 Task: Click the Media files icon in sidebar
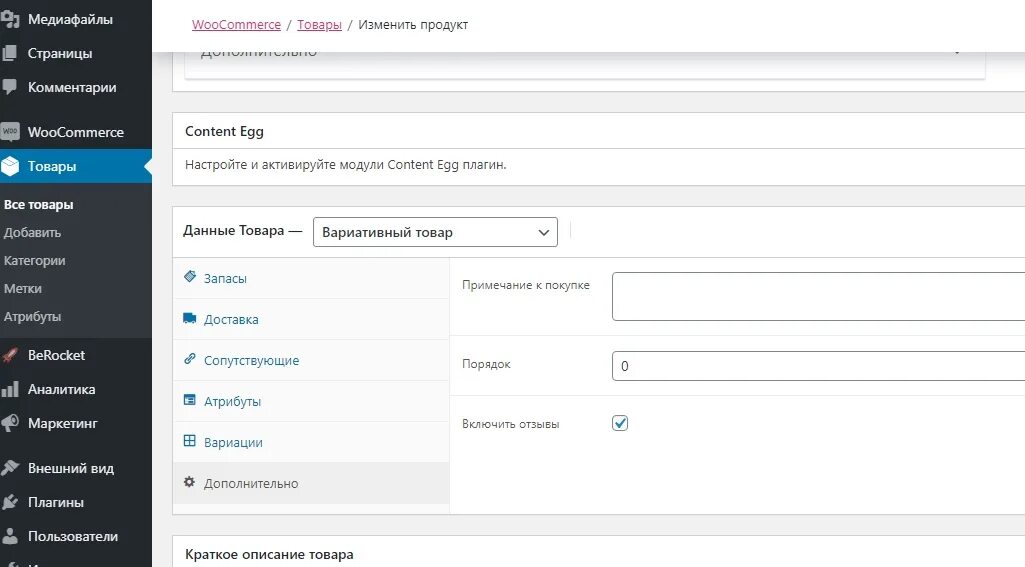tap(10, 19)
